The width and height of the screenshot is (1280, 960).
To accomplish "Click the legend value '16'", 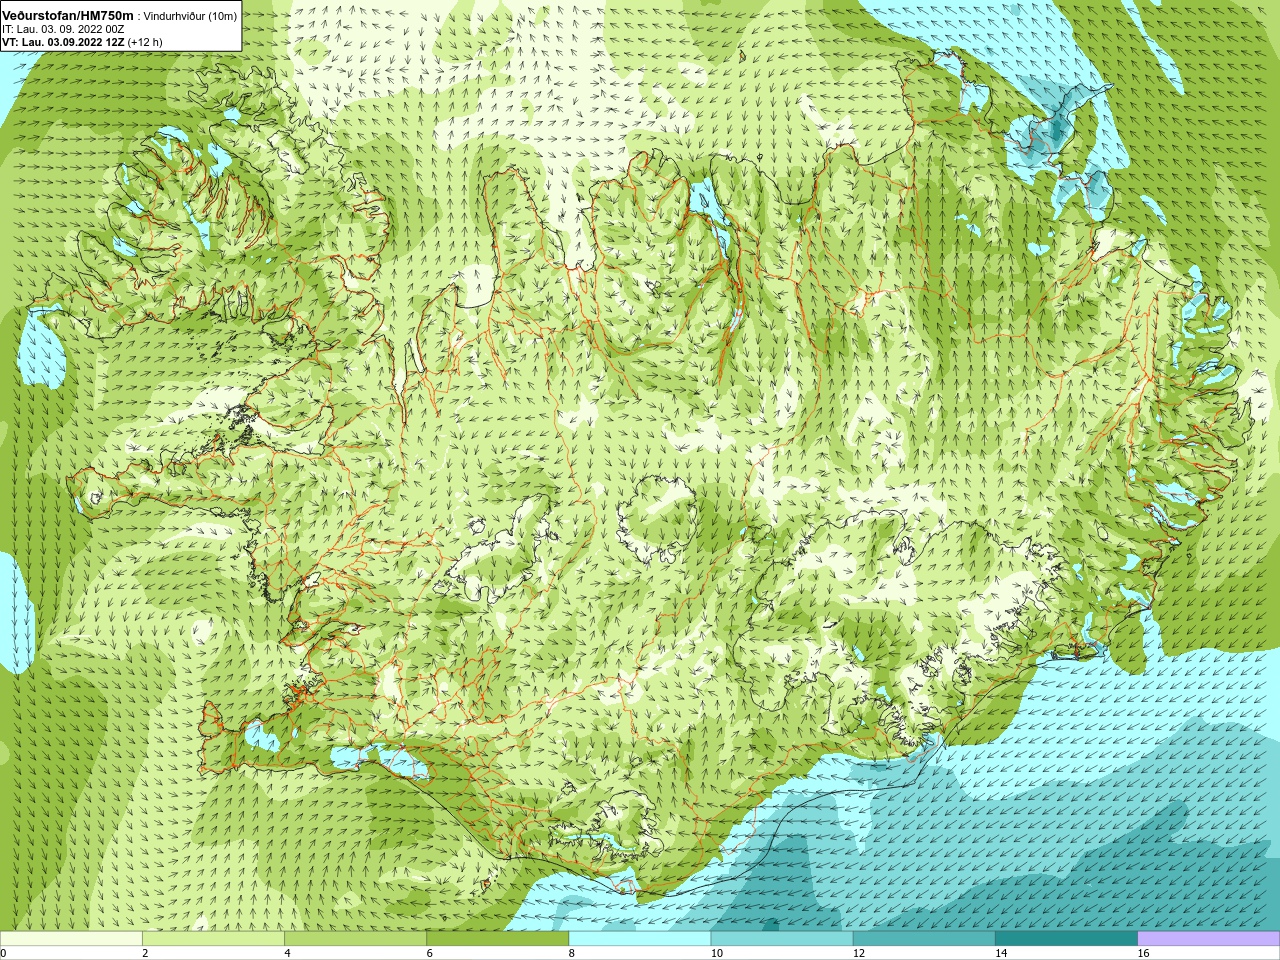I will pos(1143,953).
